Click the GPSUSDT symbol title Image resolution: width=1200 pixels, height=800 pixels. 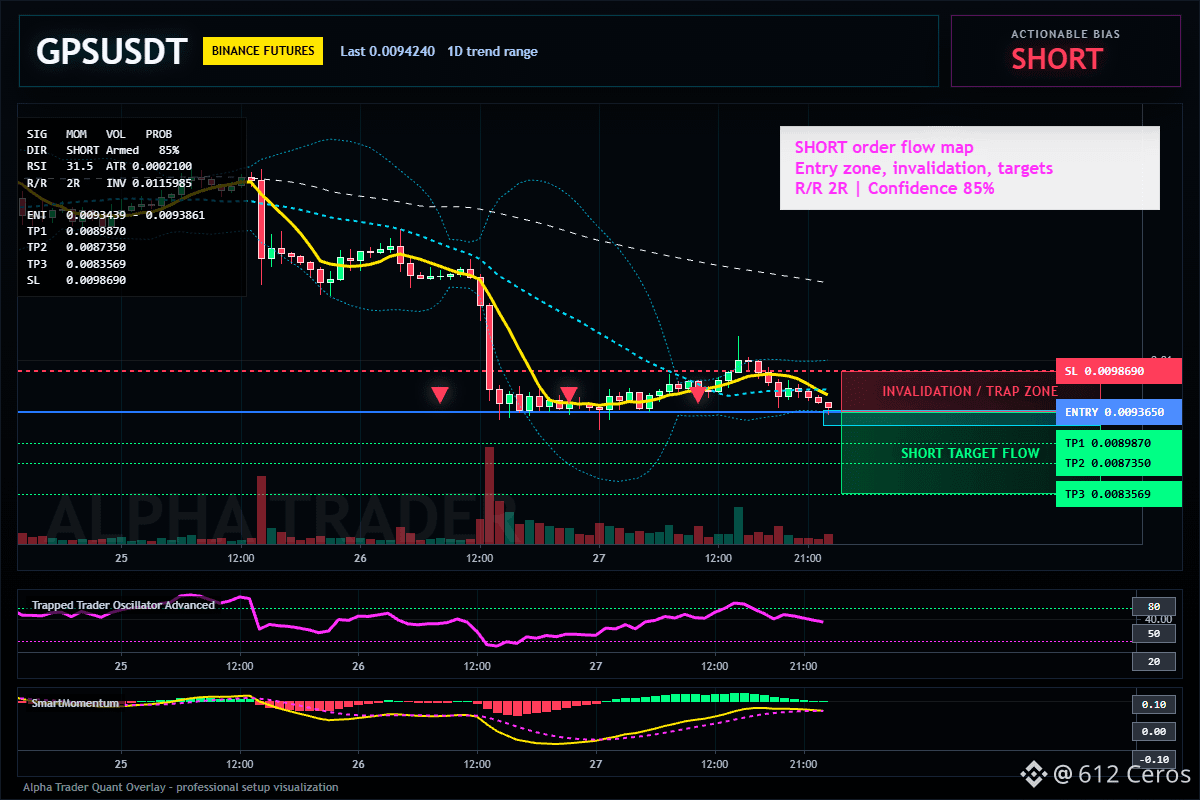[111, 51]
